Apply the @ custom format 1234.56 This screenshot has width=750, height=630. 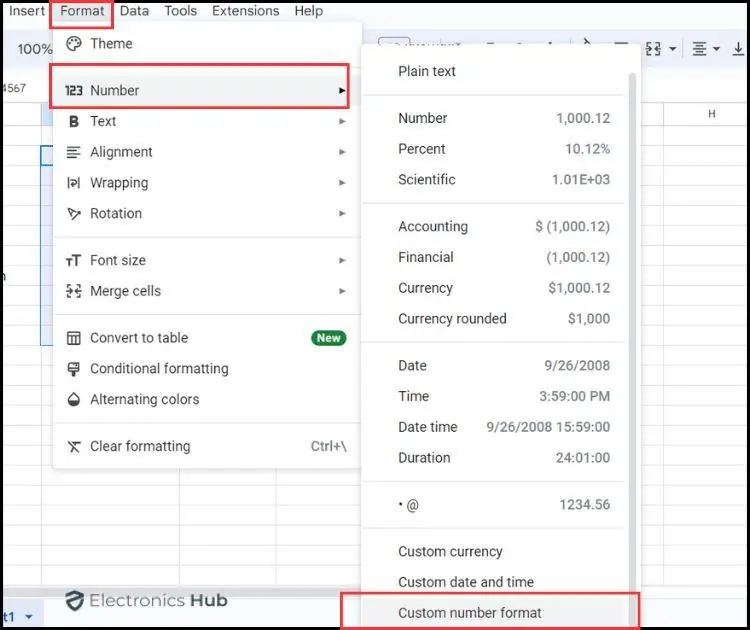click(x=495, y=505)
